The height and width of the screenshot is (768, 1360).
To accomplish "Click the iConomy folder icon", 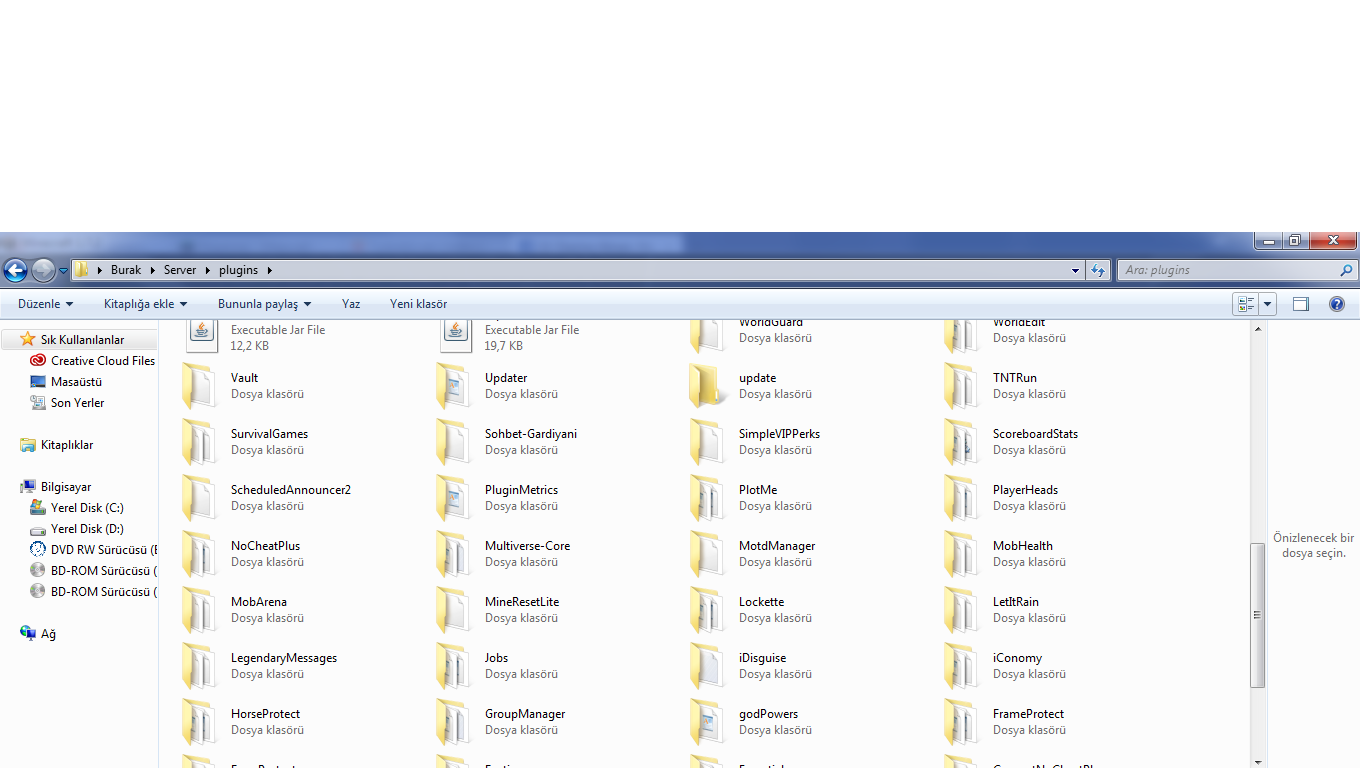I will pos(962,666).
